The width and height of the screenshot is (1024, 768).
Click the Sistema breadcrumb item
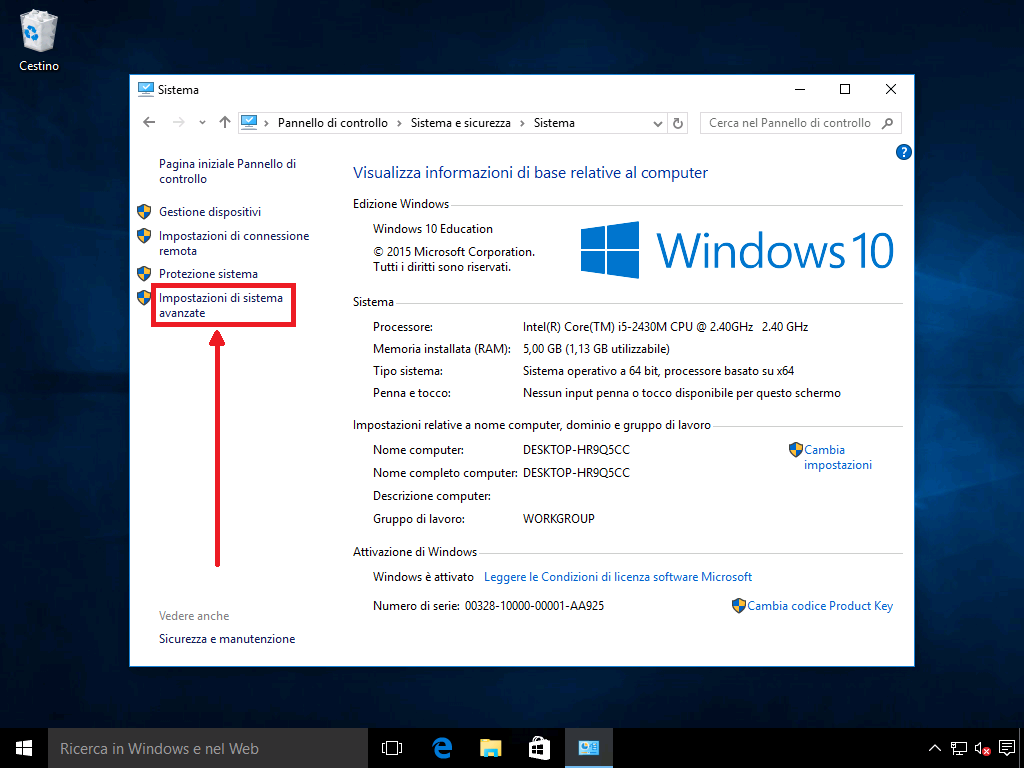554,123
